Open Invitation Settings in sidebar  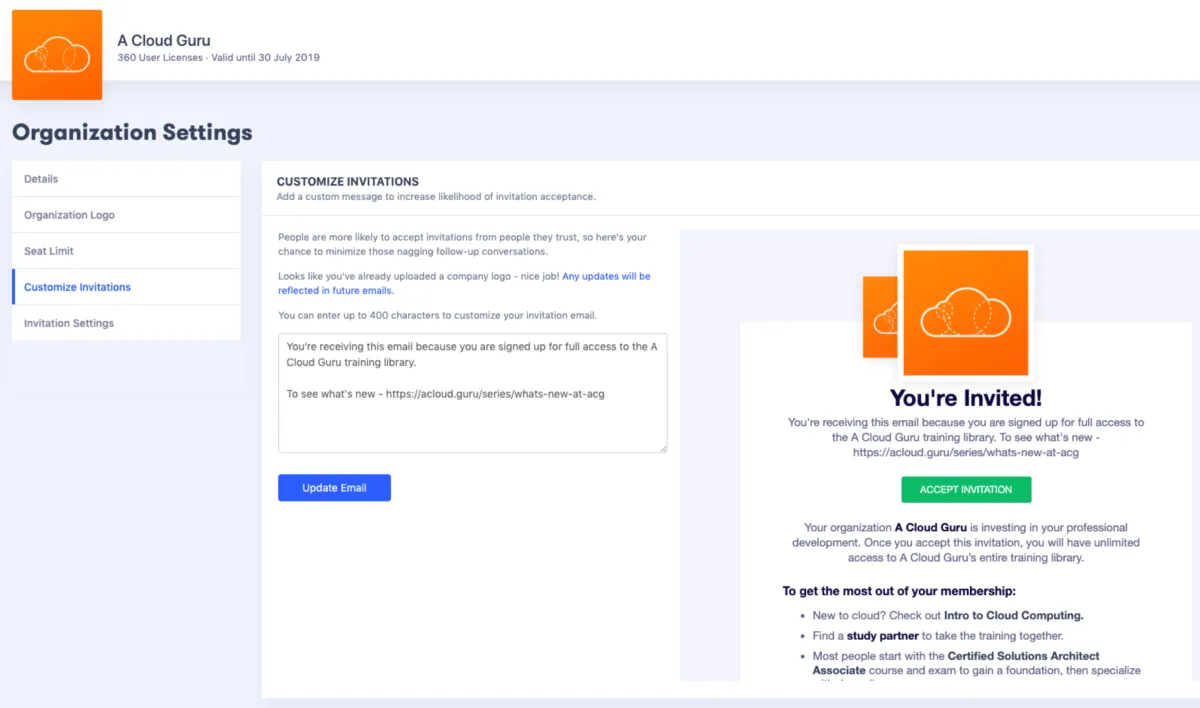[126, 323]
